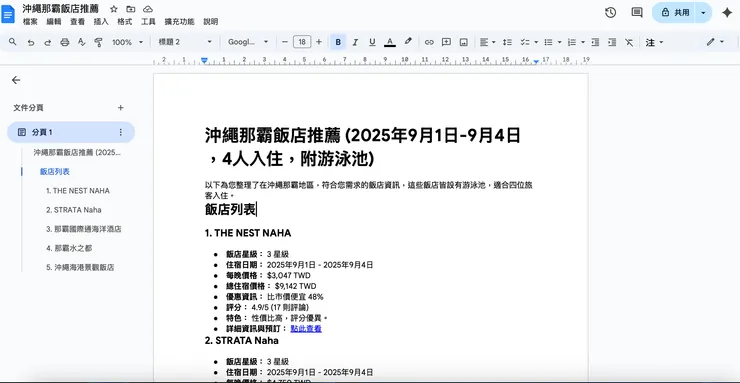Open the Google Docs home icon

tap(8, 14)
